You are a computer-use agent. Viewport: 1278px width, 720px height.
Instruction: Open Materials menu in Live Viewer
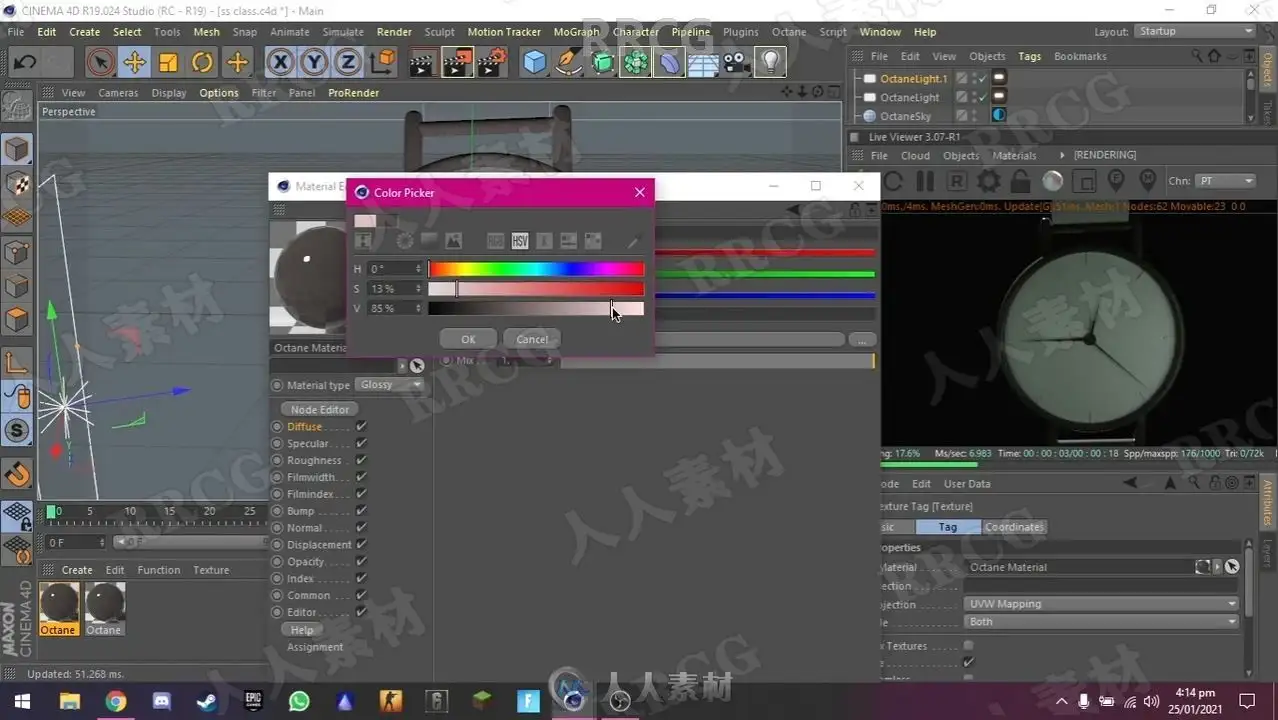click(x=1014, y=156)
